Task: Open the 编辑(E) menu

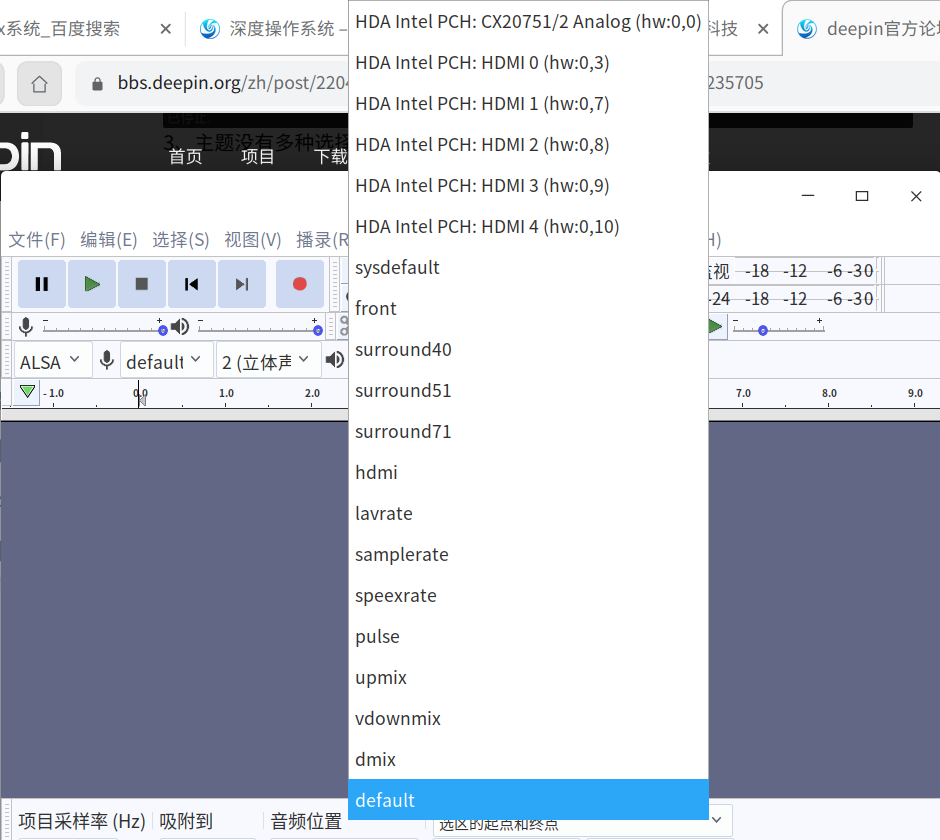Action: click(x=109, y=240)
